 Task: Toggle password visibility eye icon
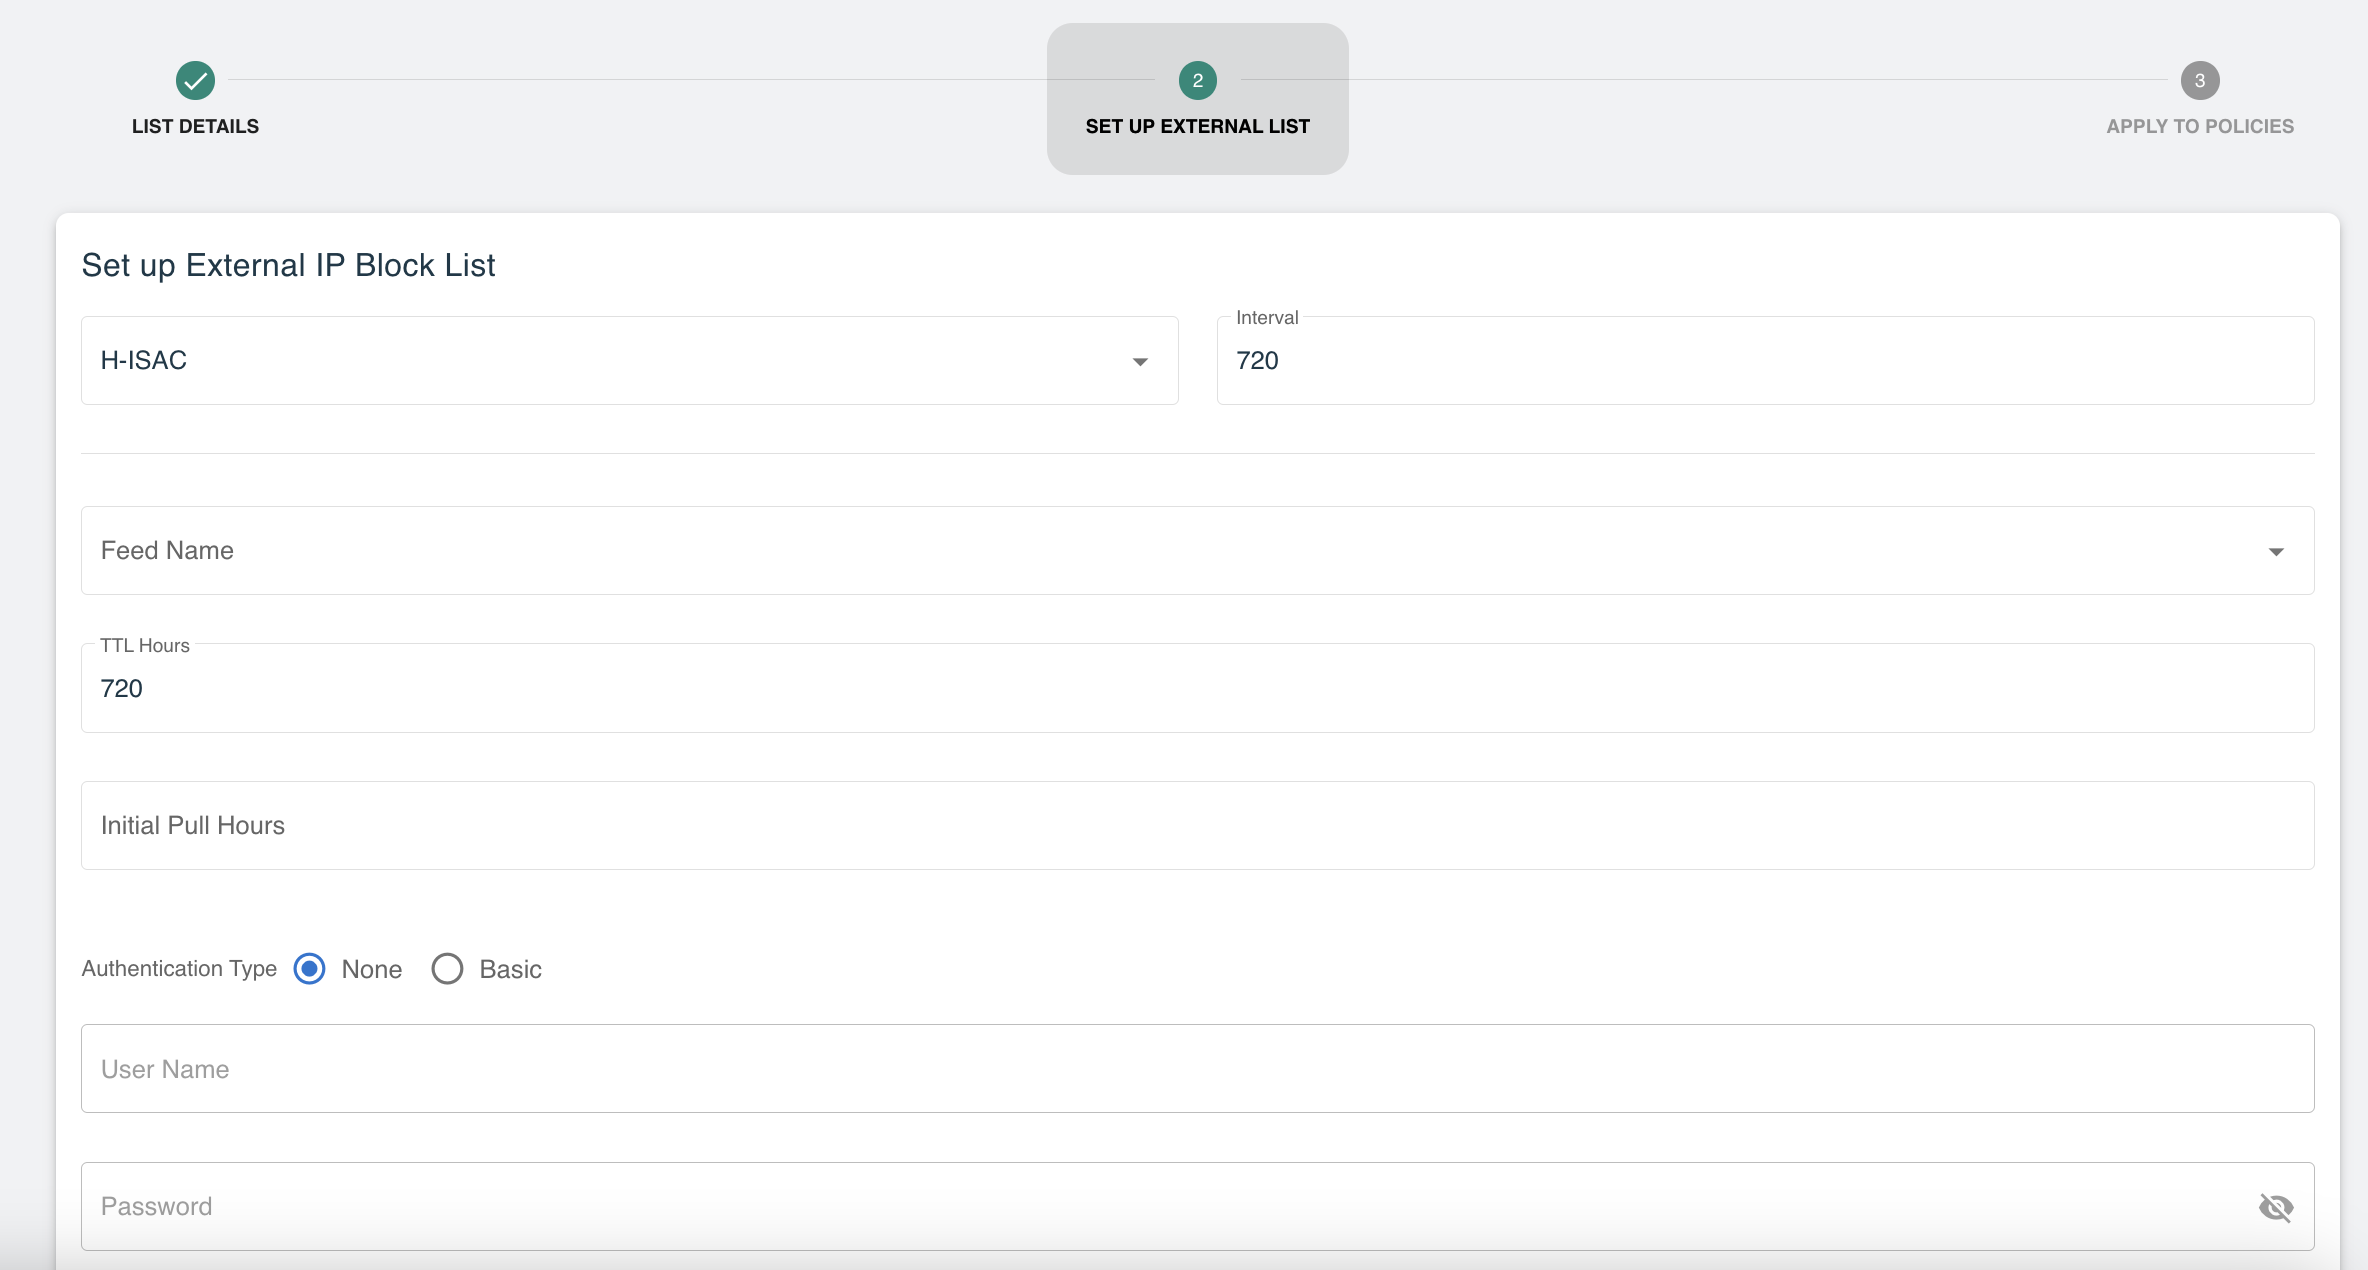coord(2275,1207)
